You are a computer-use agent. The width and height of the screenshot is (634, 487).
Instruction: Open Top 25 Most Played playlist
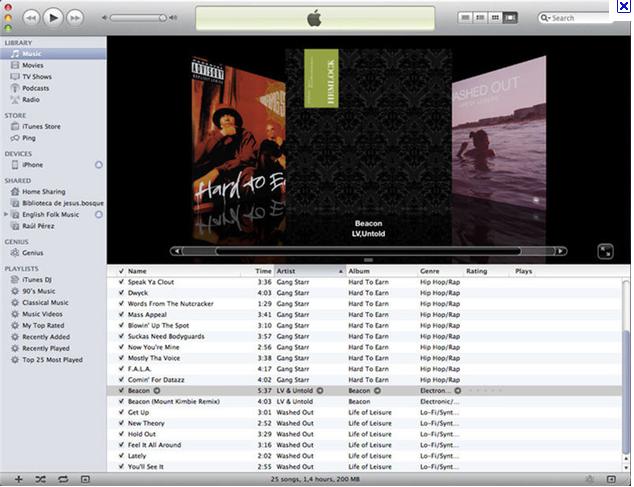[52, 360]
